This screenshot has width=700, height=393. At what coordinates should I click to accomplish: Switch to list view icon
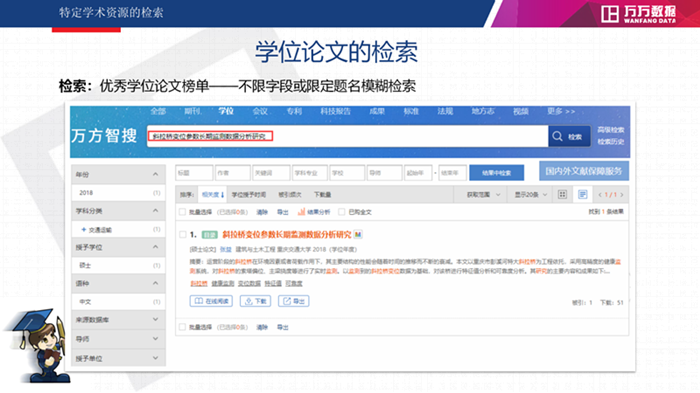582,194
